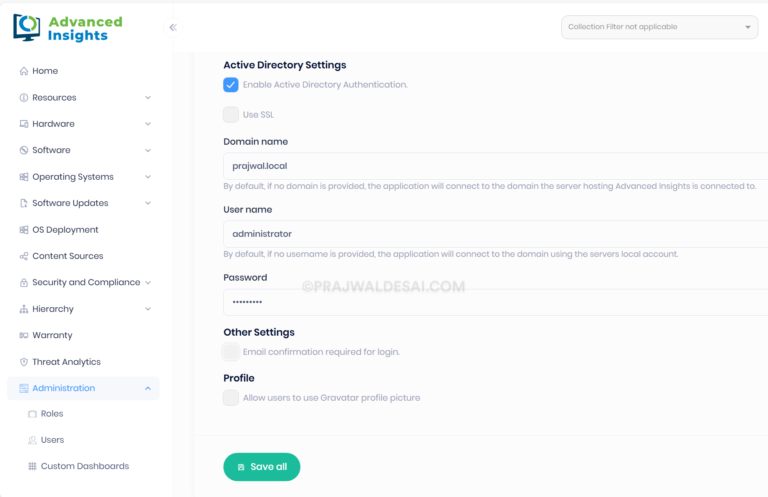768x497 pixels.
Task: Expand the Operating Systems chevron
Action: pos(148,177)
